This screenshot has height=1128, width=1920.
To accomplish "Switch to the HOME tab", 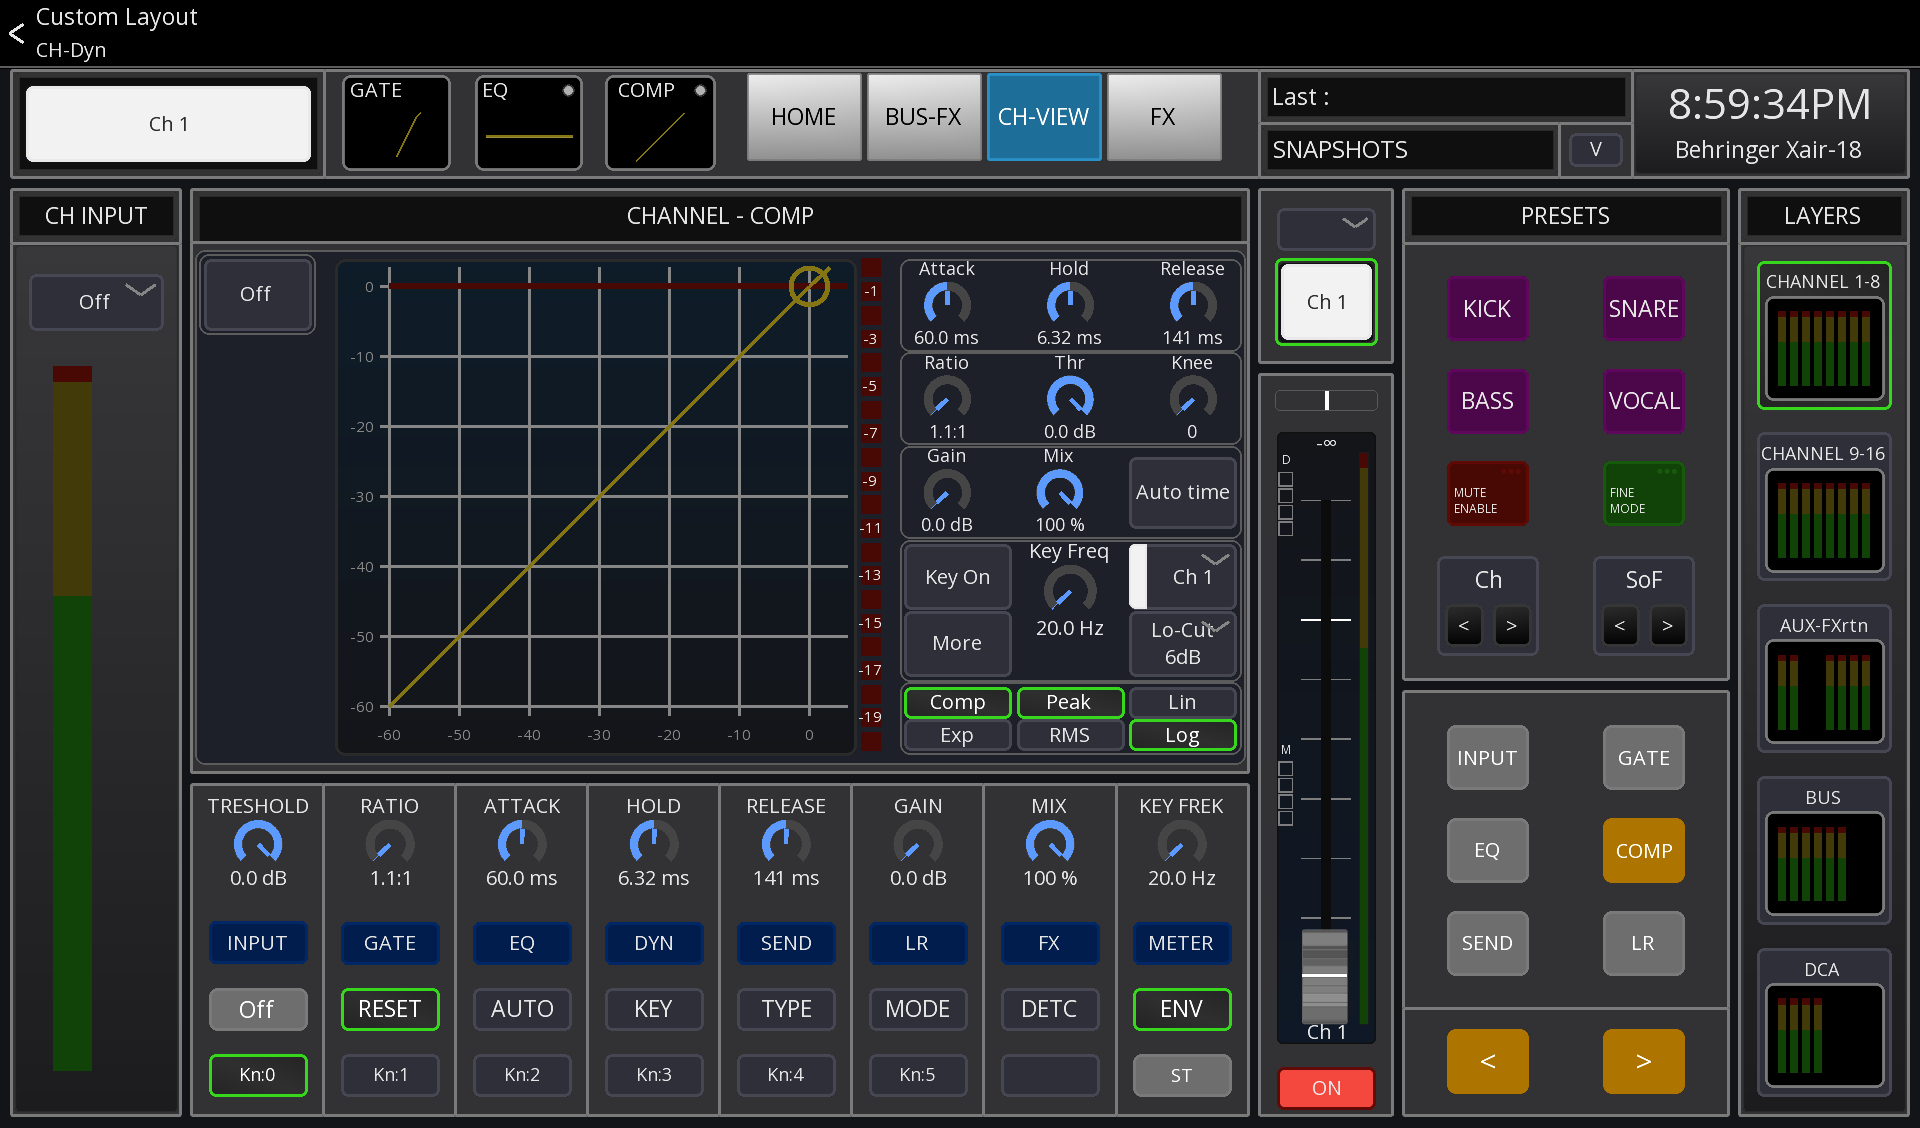I will pos(804,117).
